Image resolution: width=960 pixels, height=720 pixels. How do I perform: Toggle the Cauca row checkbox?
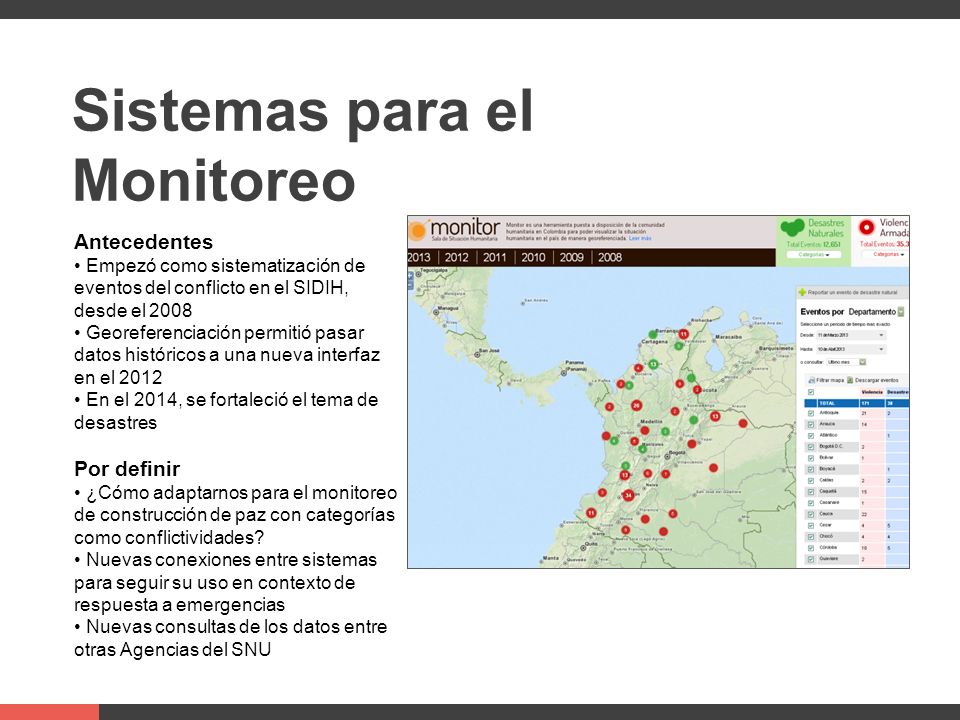click(811, 514)
